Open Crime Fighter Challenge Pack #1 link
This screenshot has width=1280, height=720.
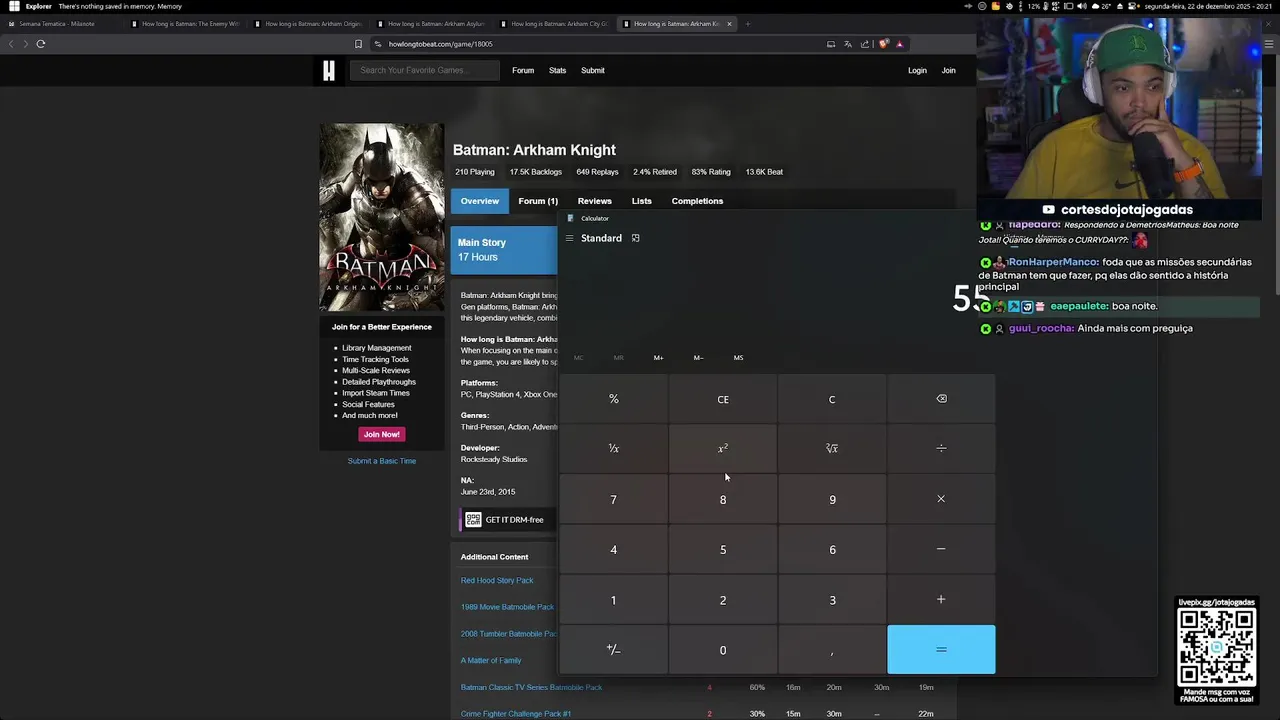pyautogui.click(x=516, y=714)
